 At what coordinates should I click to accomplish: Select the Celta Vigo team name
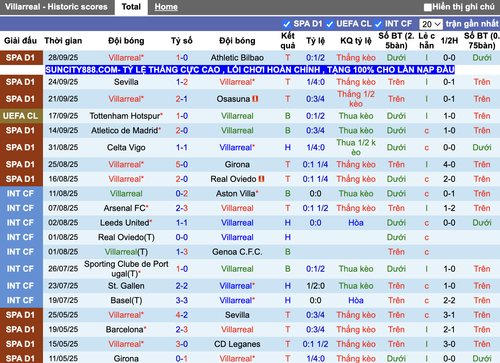(126, 147)
